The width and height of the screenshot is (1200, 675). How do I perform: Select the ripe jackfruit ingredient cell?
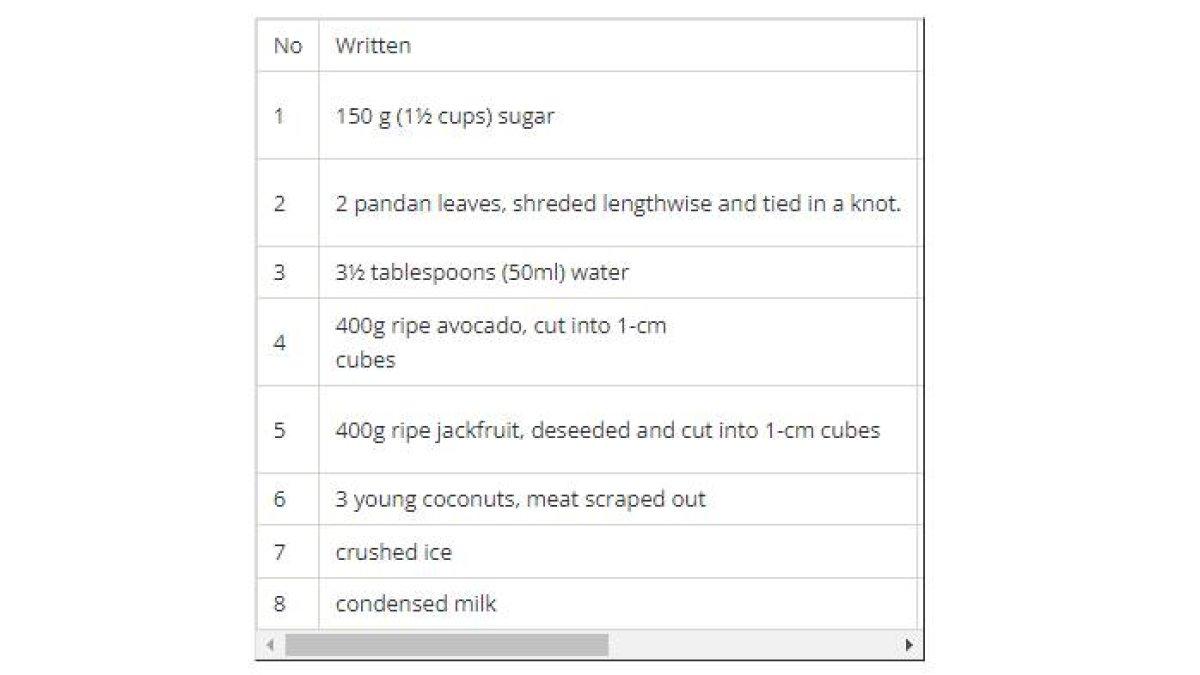pyautogui.click(x=617, y=430)
